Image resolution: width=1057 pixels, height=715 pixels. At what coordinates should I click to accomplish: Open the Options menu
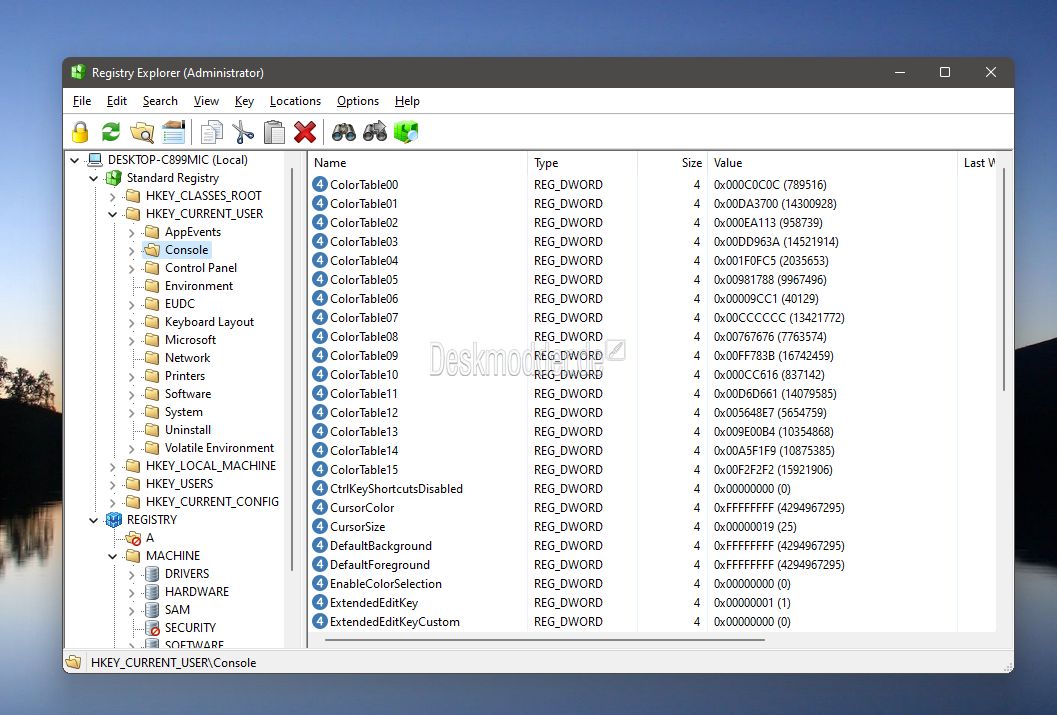pos(358,101)
